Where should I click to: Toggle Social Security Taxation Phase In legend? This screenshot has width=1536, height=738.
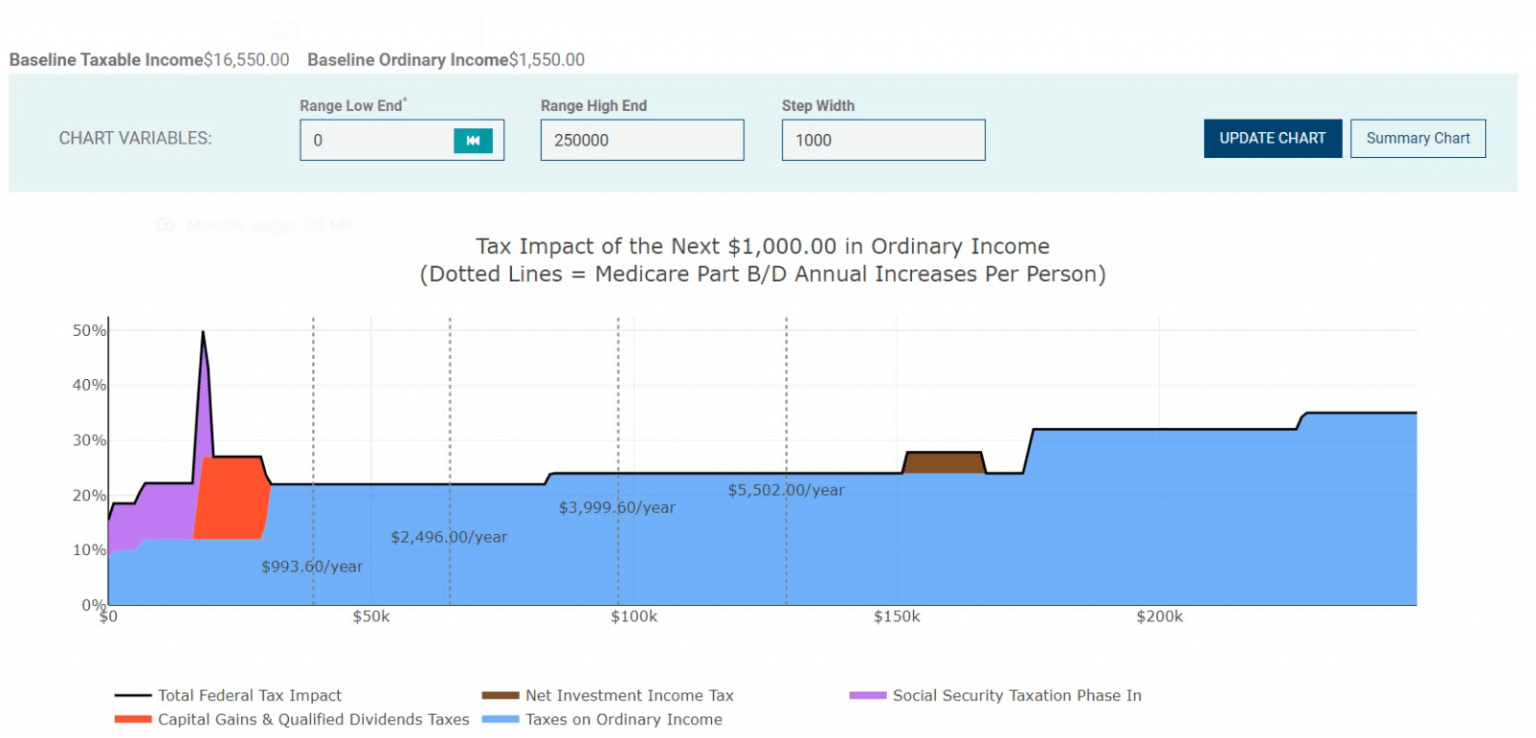(x=995, y=695)
